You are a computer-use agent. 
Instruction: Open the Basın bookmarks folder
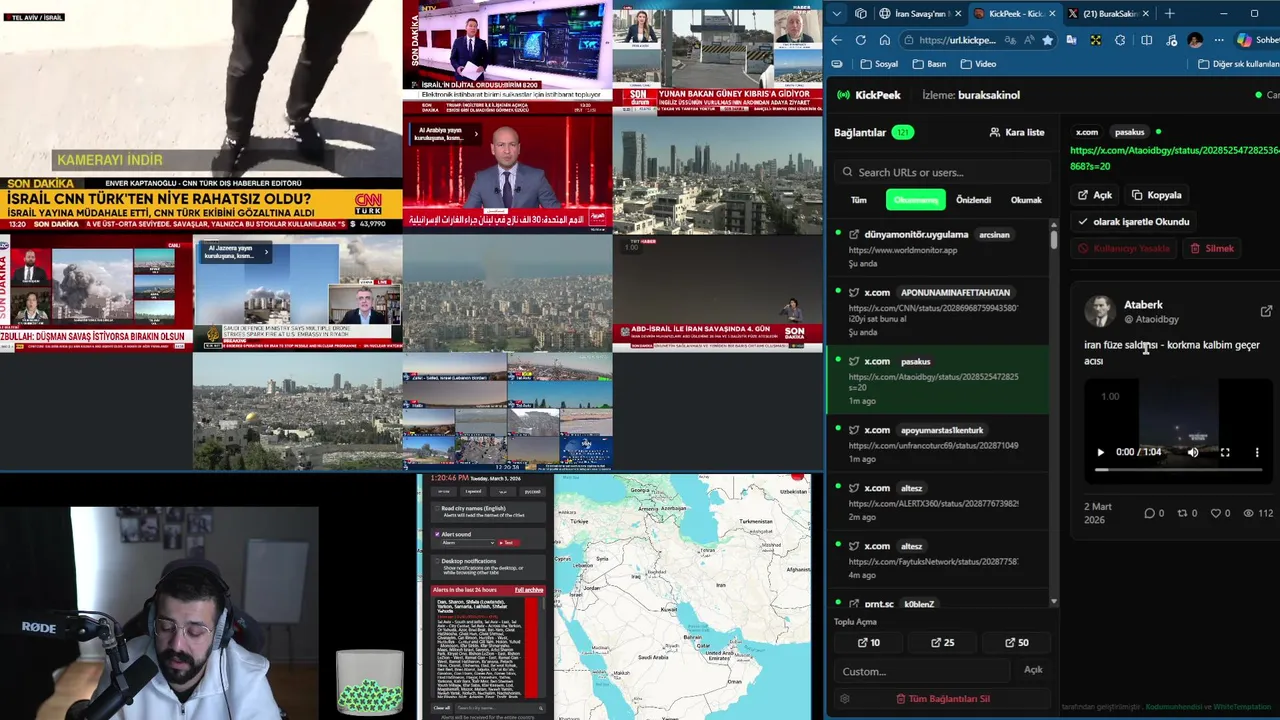click(929, 64)
